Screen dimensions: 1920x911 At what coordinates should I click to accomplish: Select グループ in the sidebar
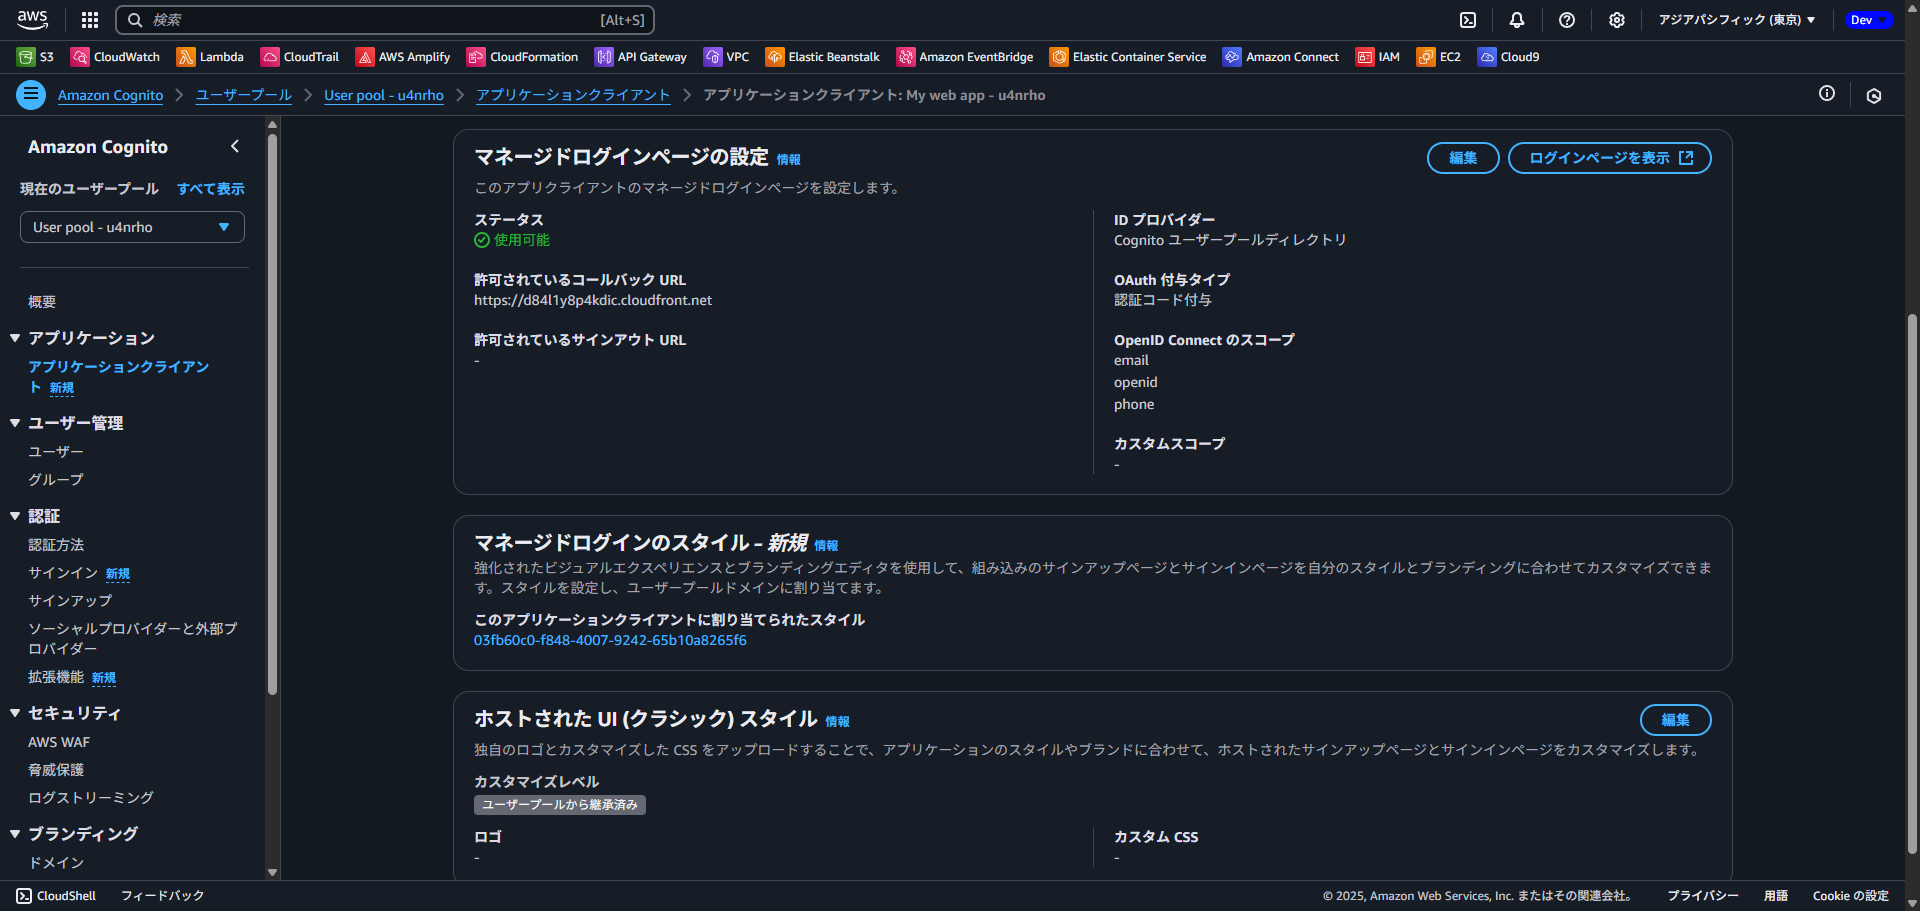(56, 480)
